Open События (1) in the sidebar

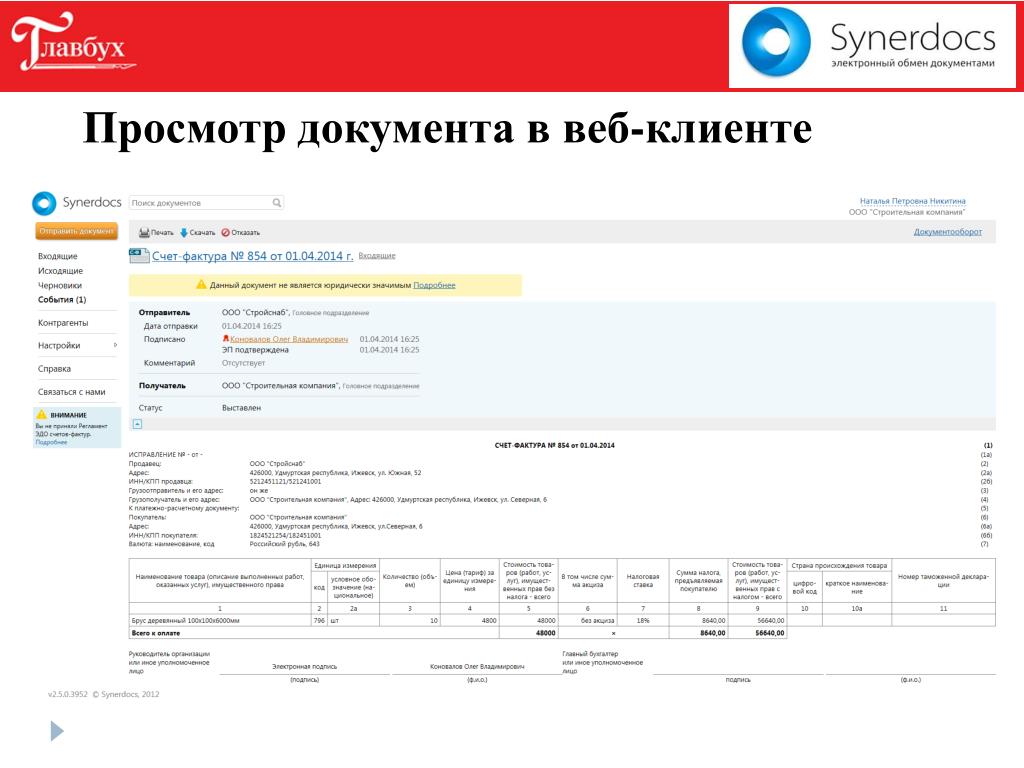pyautogui.click(x=62, y=300)
